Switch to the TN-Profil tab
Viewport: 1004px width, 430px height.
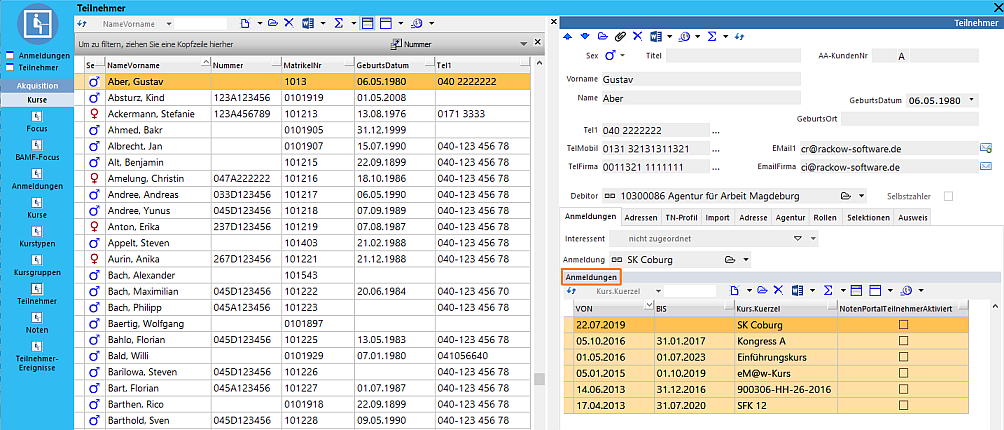(x=681, y=218)
